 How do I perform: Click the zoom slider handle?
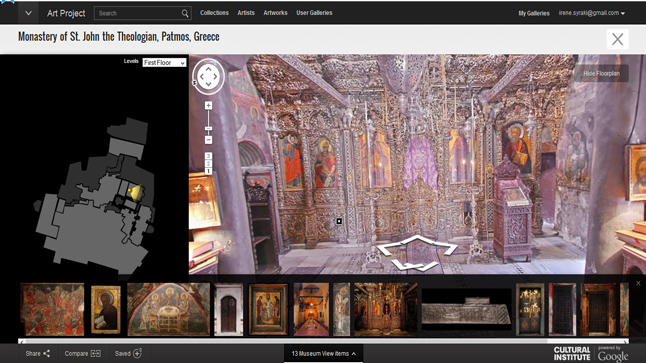tap(208, 129)
